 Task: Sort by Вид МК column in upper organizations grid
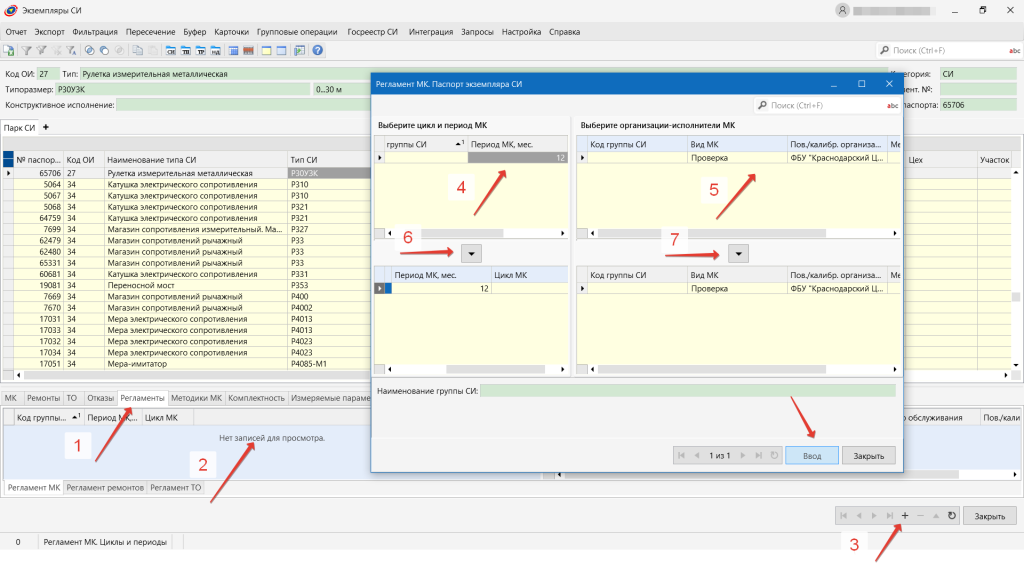[737, 144]
